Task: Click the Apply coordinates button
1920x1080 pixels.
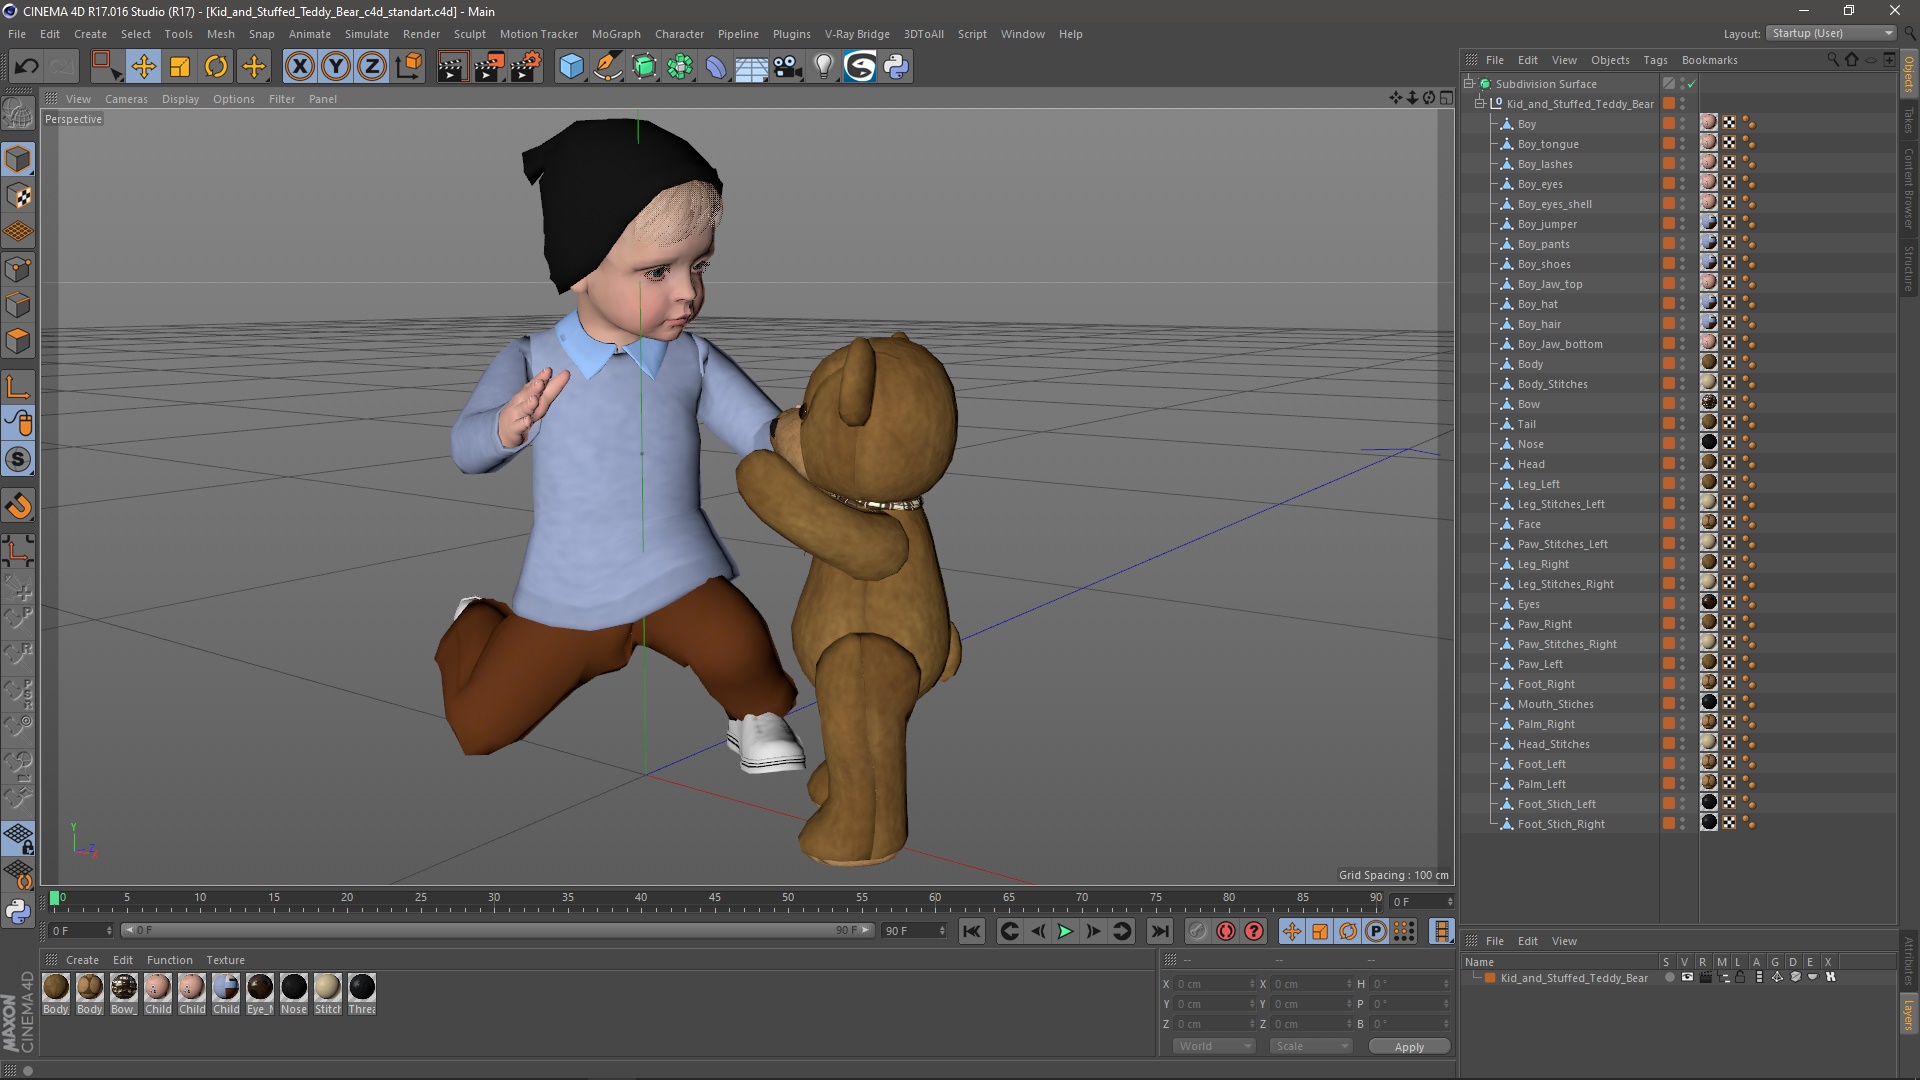Action: [x=1409, y=1047]
